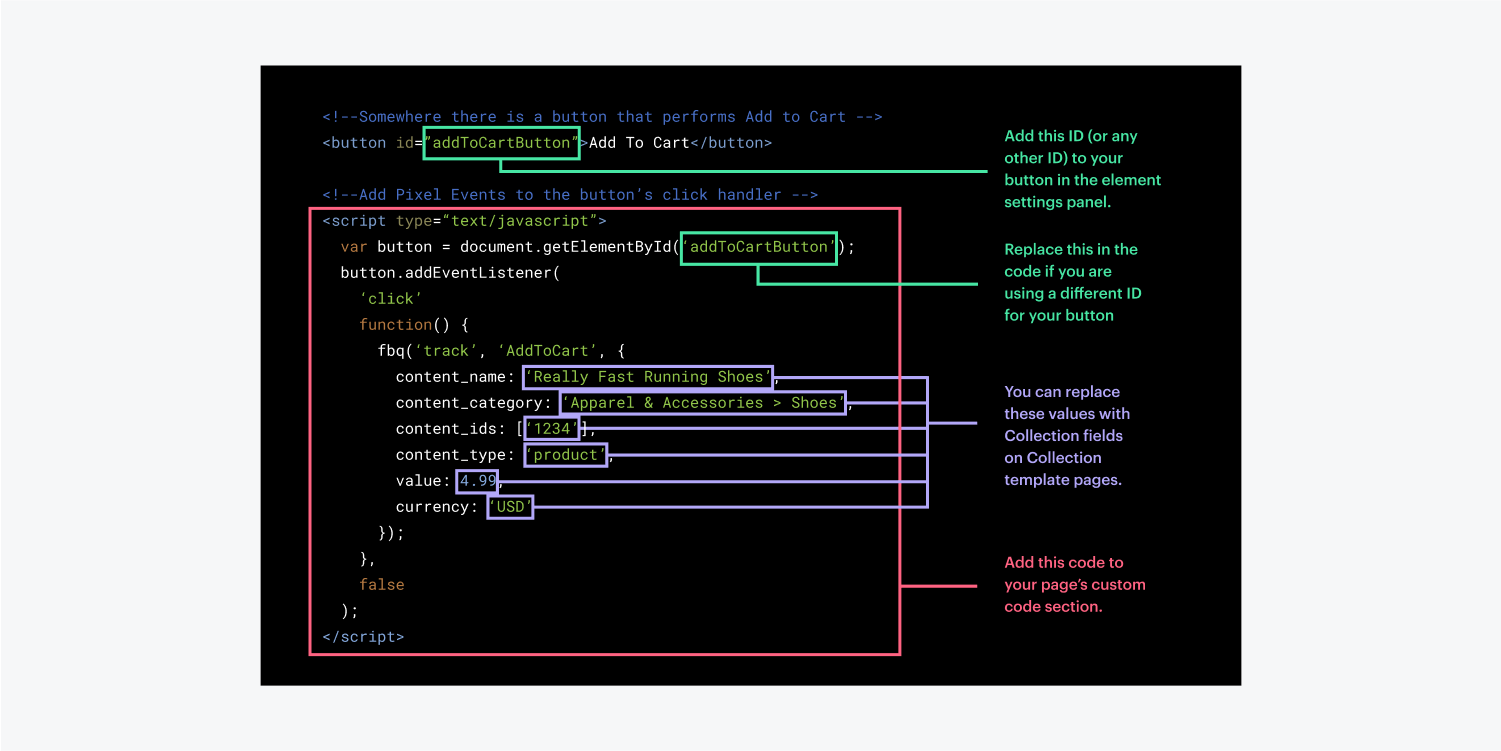Click the function() { line
This screenshot has width=1501, height=751.
coord(414,325)
